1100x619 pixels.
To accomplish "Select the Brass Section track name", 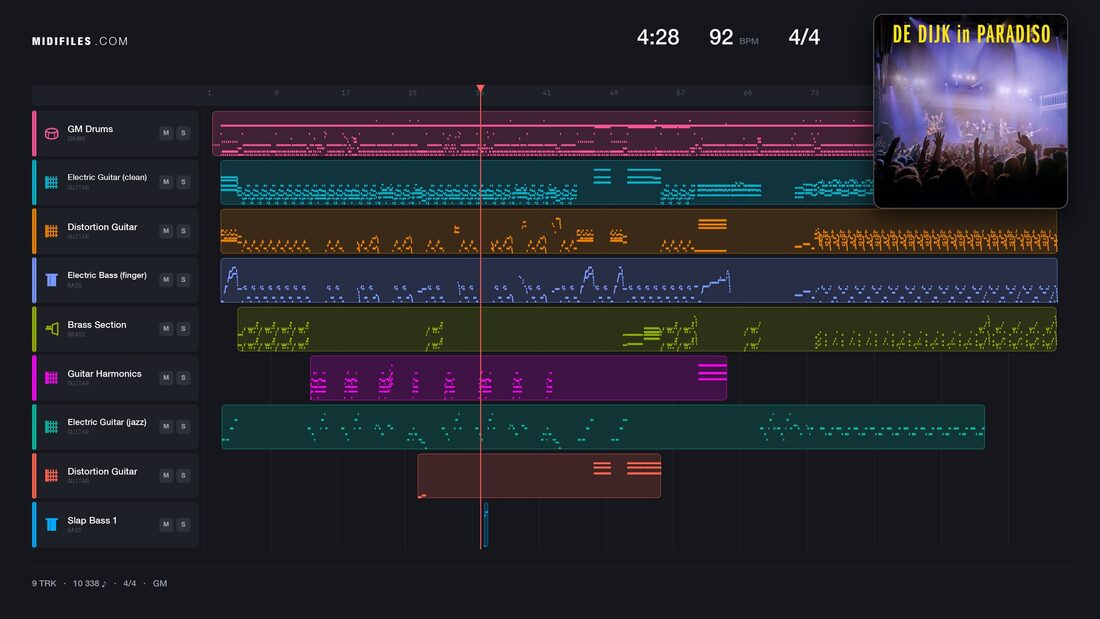I will (97, 325).
